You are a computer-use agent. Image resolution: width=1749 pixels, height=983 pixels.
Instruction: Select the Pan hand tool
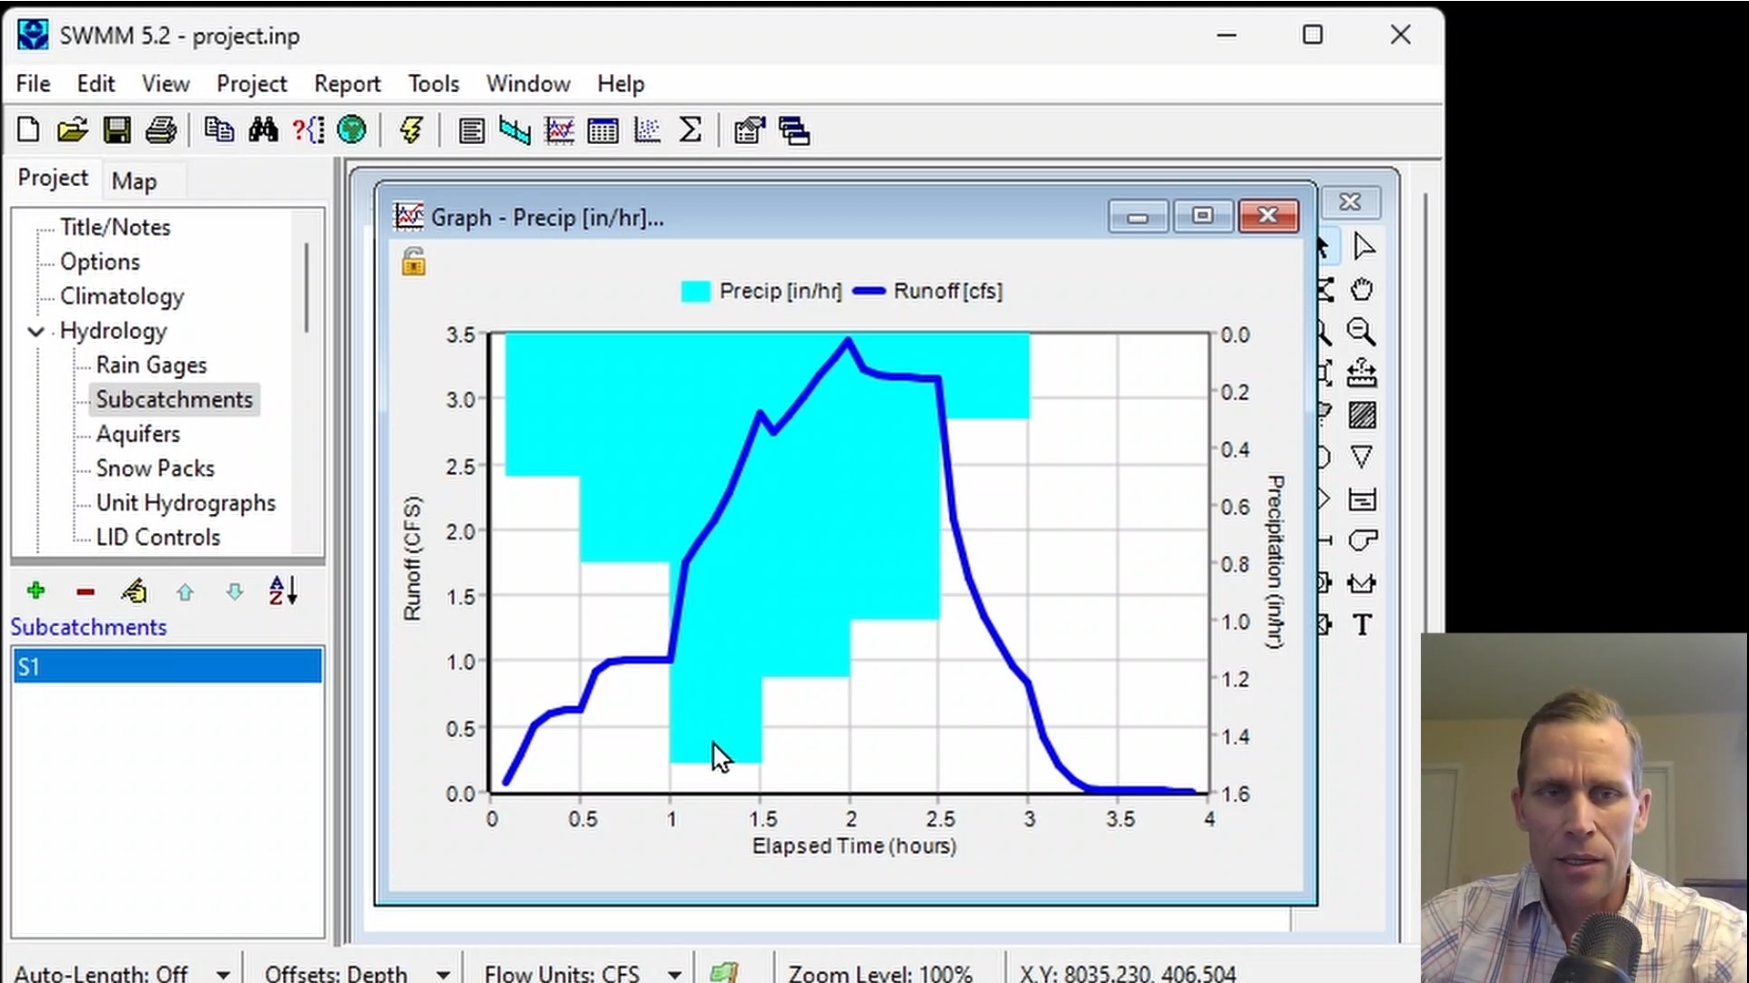pos(1362,290)
